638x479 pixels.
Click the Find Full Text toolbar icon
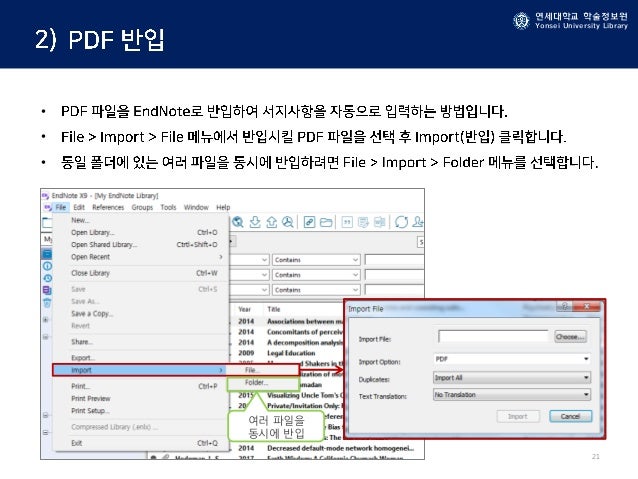(x=288, y=222)
